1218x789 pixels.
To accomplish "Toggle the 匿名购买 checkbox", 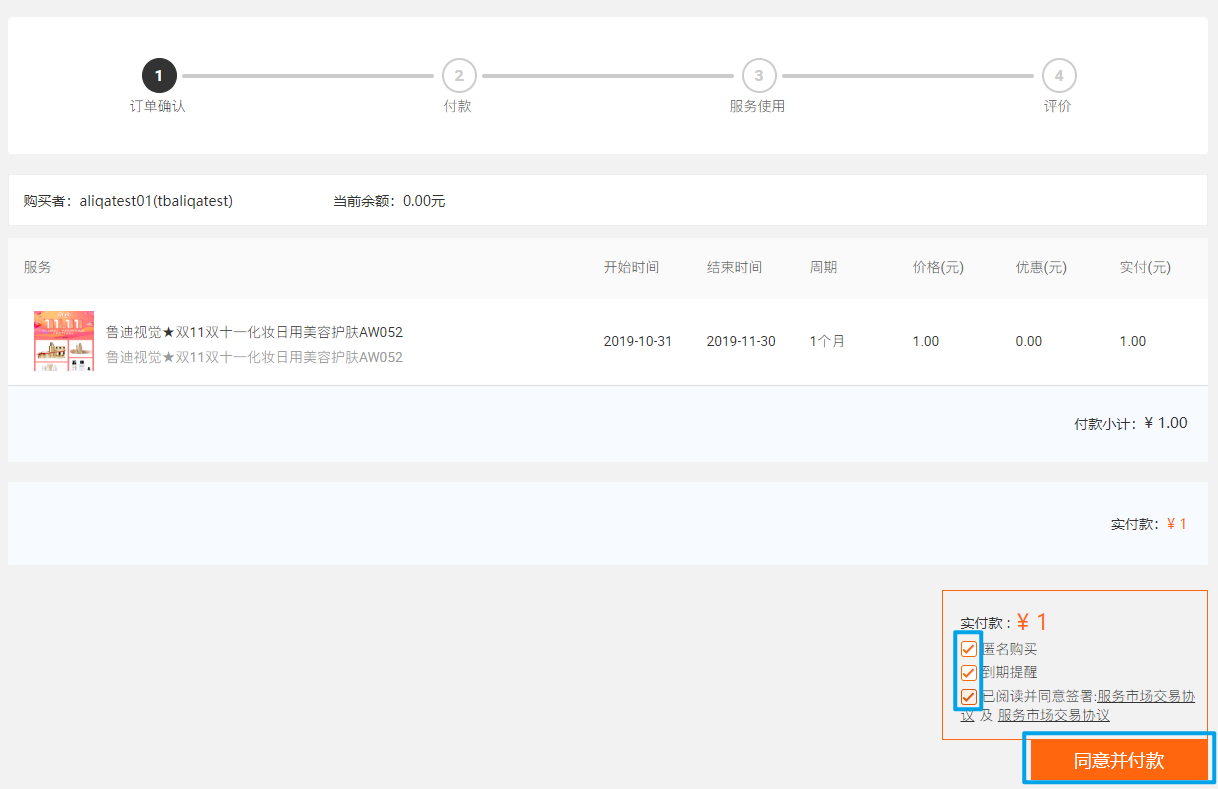I will pos(969,649).
